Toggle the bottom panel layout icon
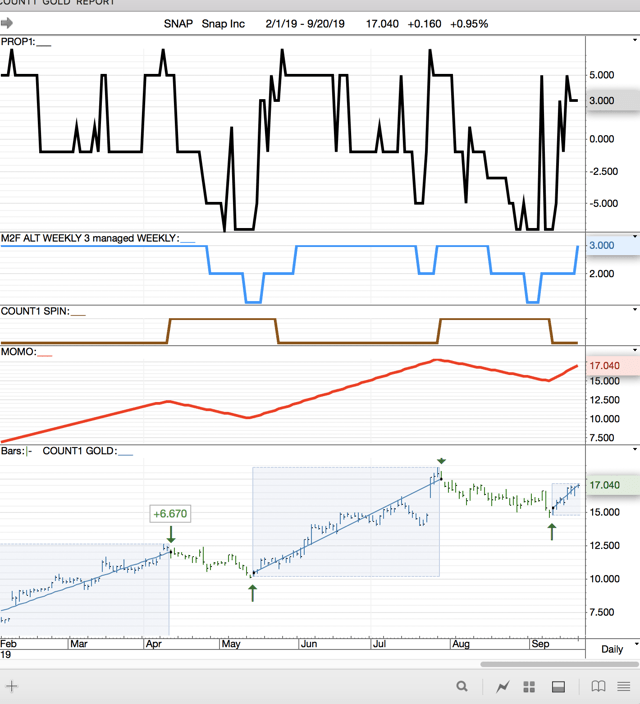Image resolution: width=640 pixels, height=704 pixels. pos(558,686)
